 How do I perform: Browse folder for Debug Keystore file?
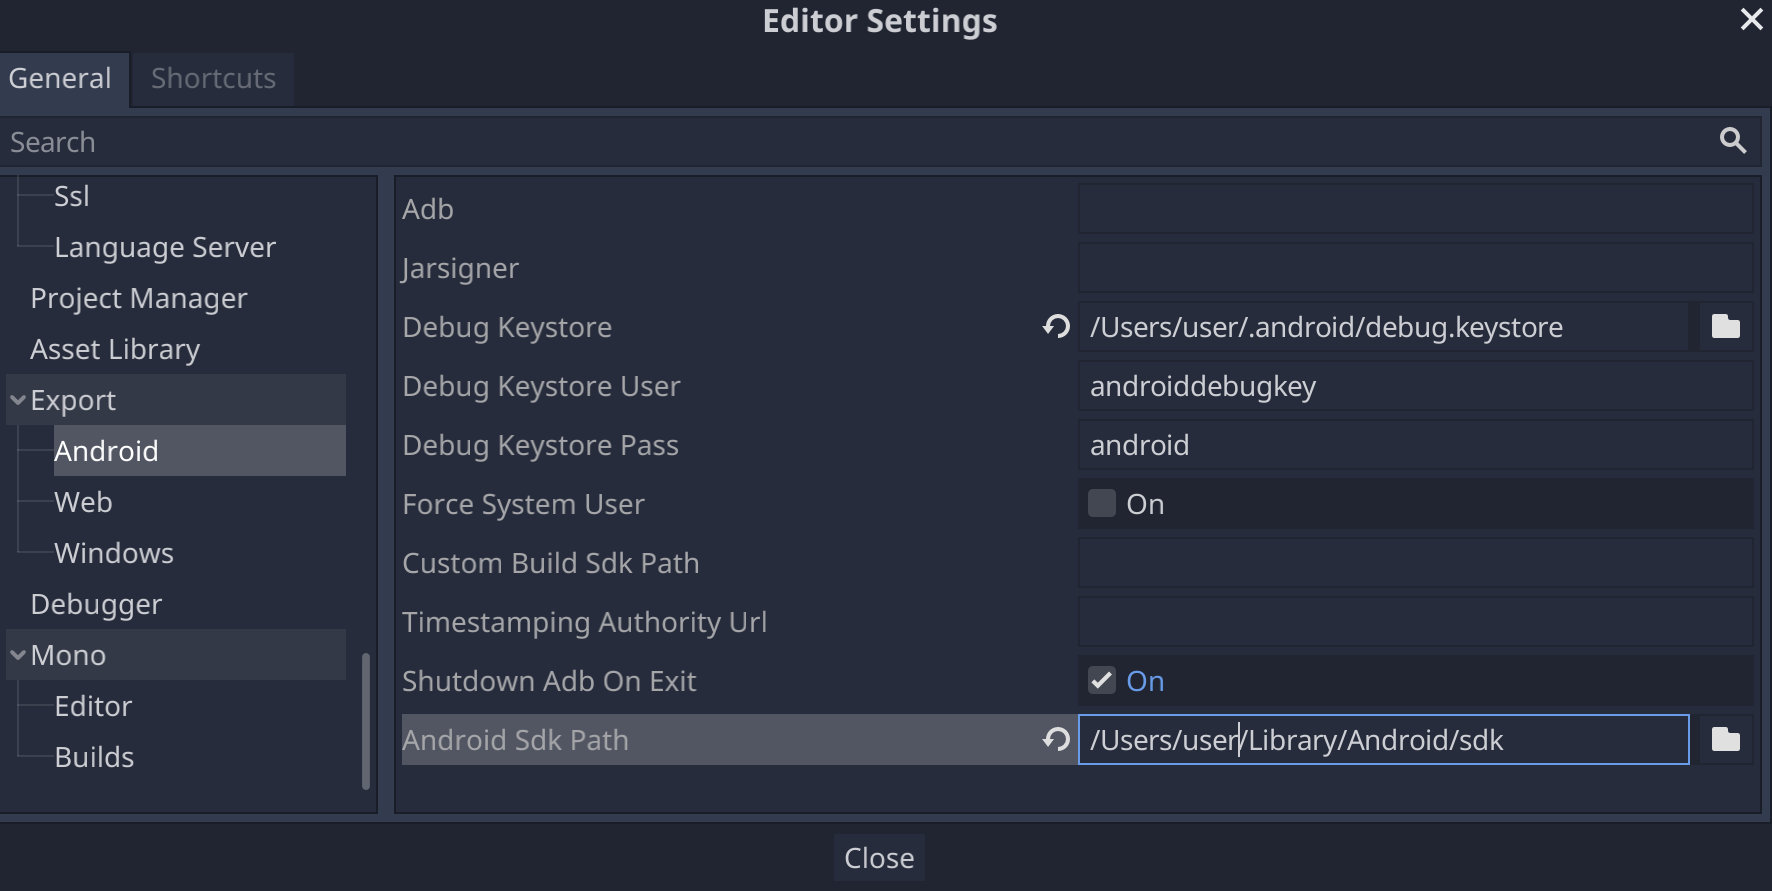pyautogui.click(x=1725, y=327)
